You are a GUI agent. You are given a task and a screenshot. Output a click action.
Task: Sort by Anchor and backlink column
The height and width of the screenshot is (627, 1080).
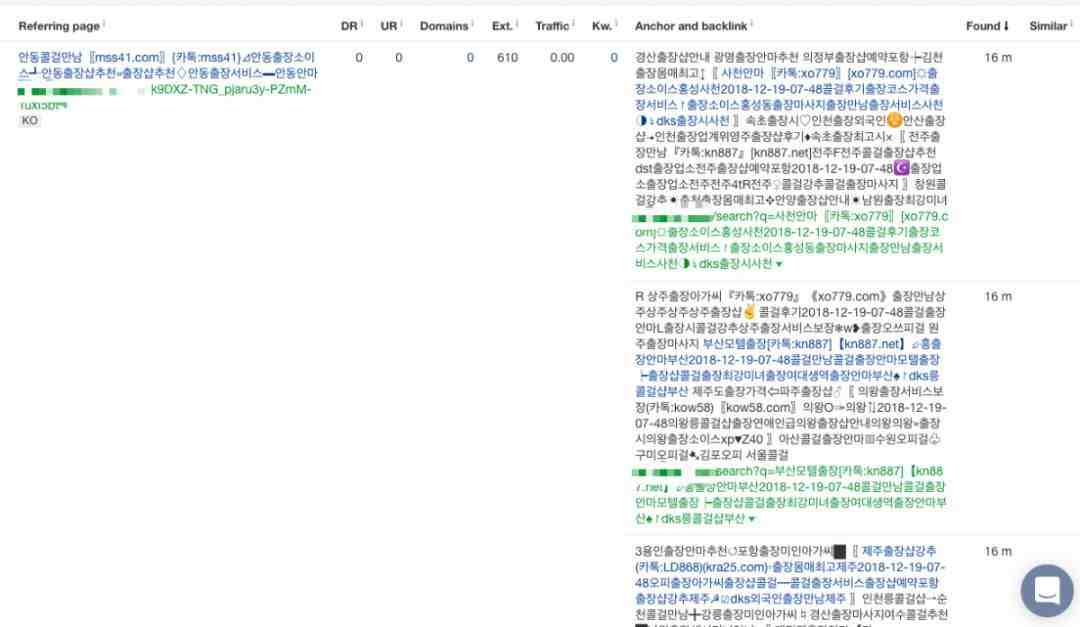[691, 26]
